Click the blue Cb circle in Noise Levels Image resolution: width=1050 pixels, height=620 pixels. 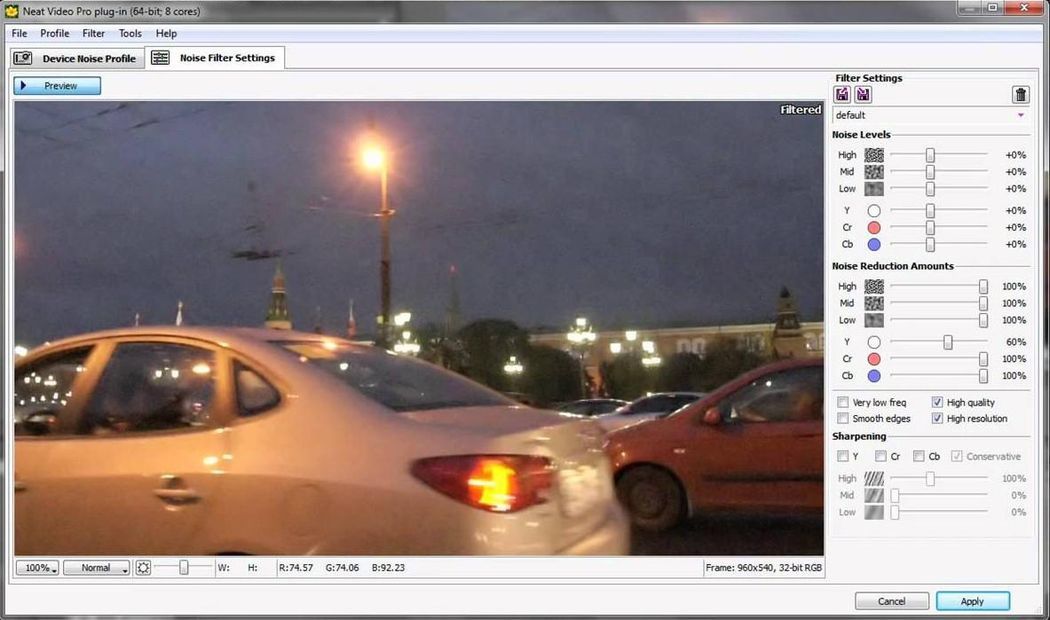pos(874,244)
